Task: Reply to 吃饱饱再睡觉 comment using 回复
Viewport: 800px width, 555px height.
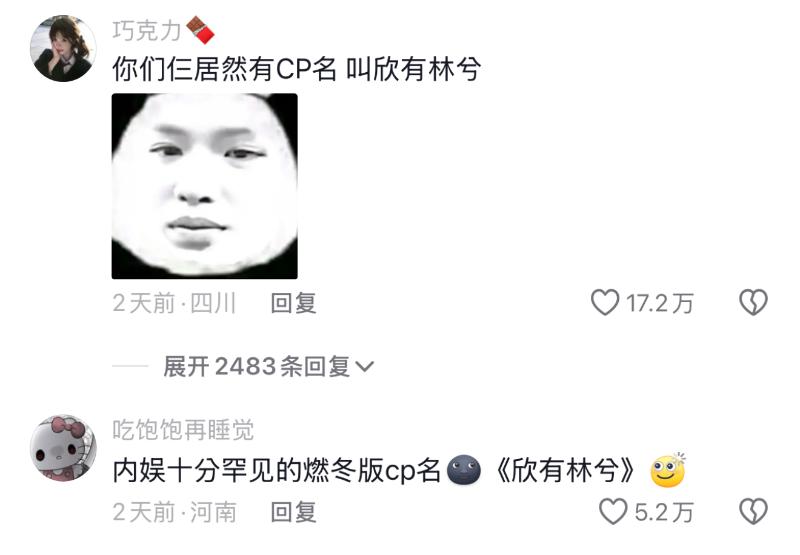Action: coord(293,512)
